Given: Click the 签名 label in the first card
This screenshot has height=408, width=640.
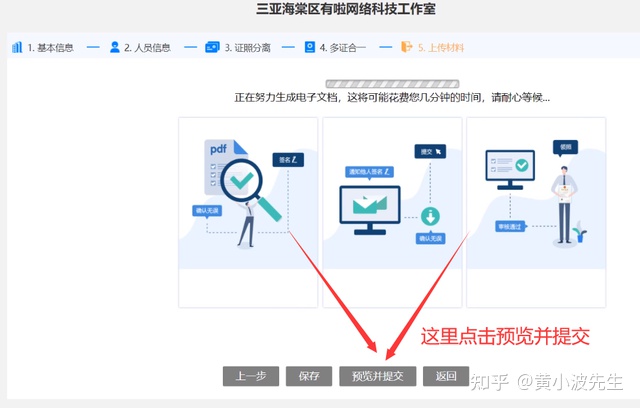Looking at the screenshot, I should point(288,160).
